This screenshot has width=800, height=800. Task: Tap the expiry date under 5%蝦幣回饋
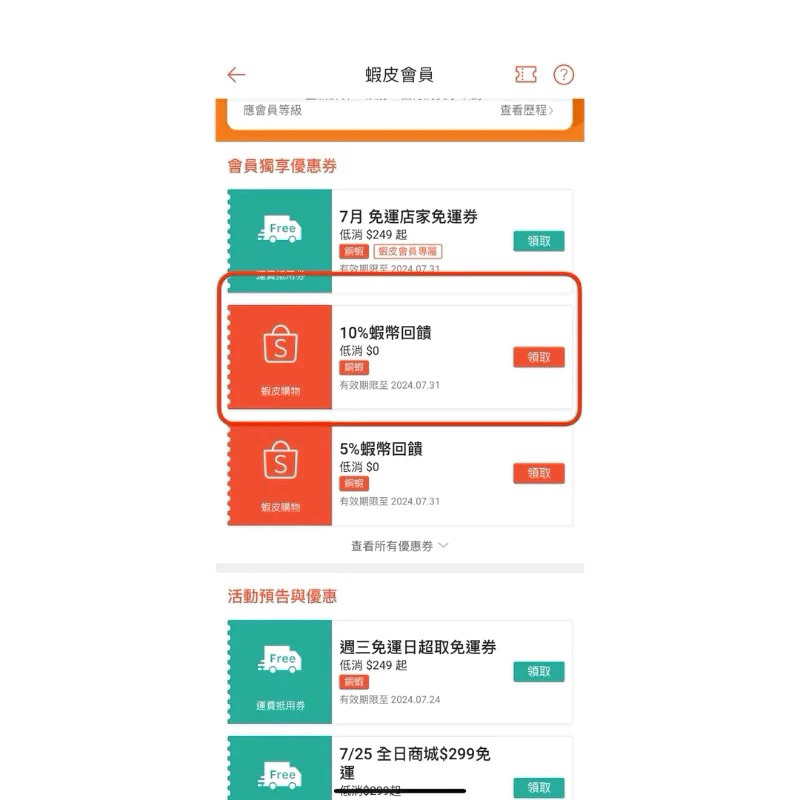[x=390, y=502]
